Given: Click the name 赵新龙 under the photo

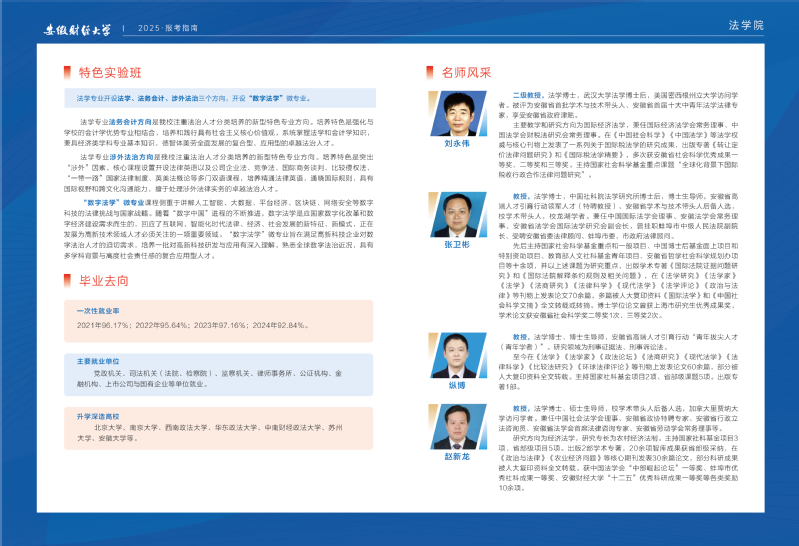Looking at the screenshot, I should [x=457, y=456].
